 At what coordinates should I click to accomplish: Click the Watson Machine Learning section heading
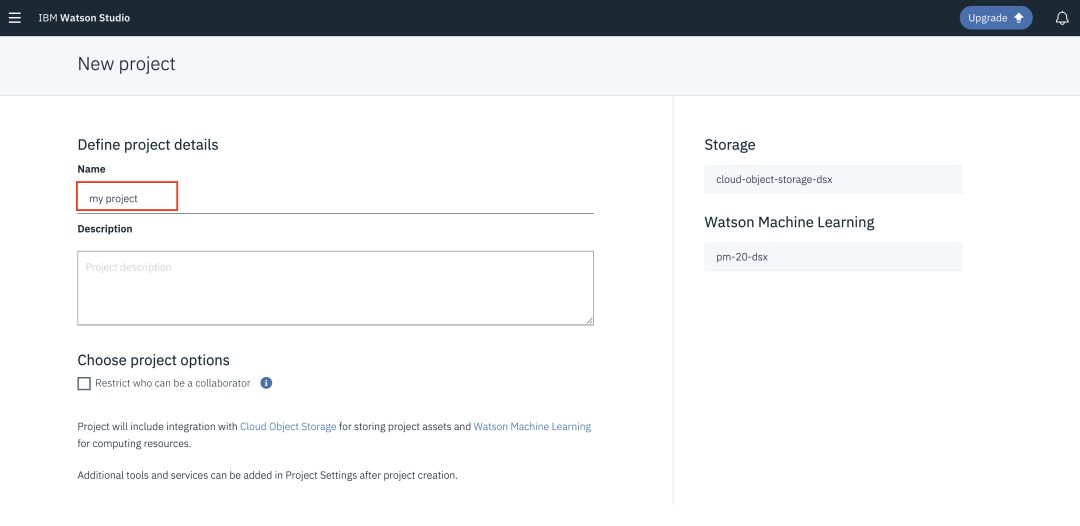(789, 222)
